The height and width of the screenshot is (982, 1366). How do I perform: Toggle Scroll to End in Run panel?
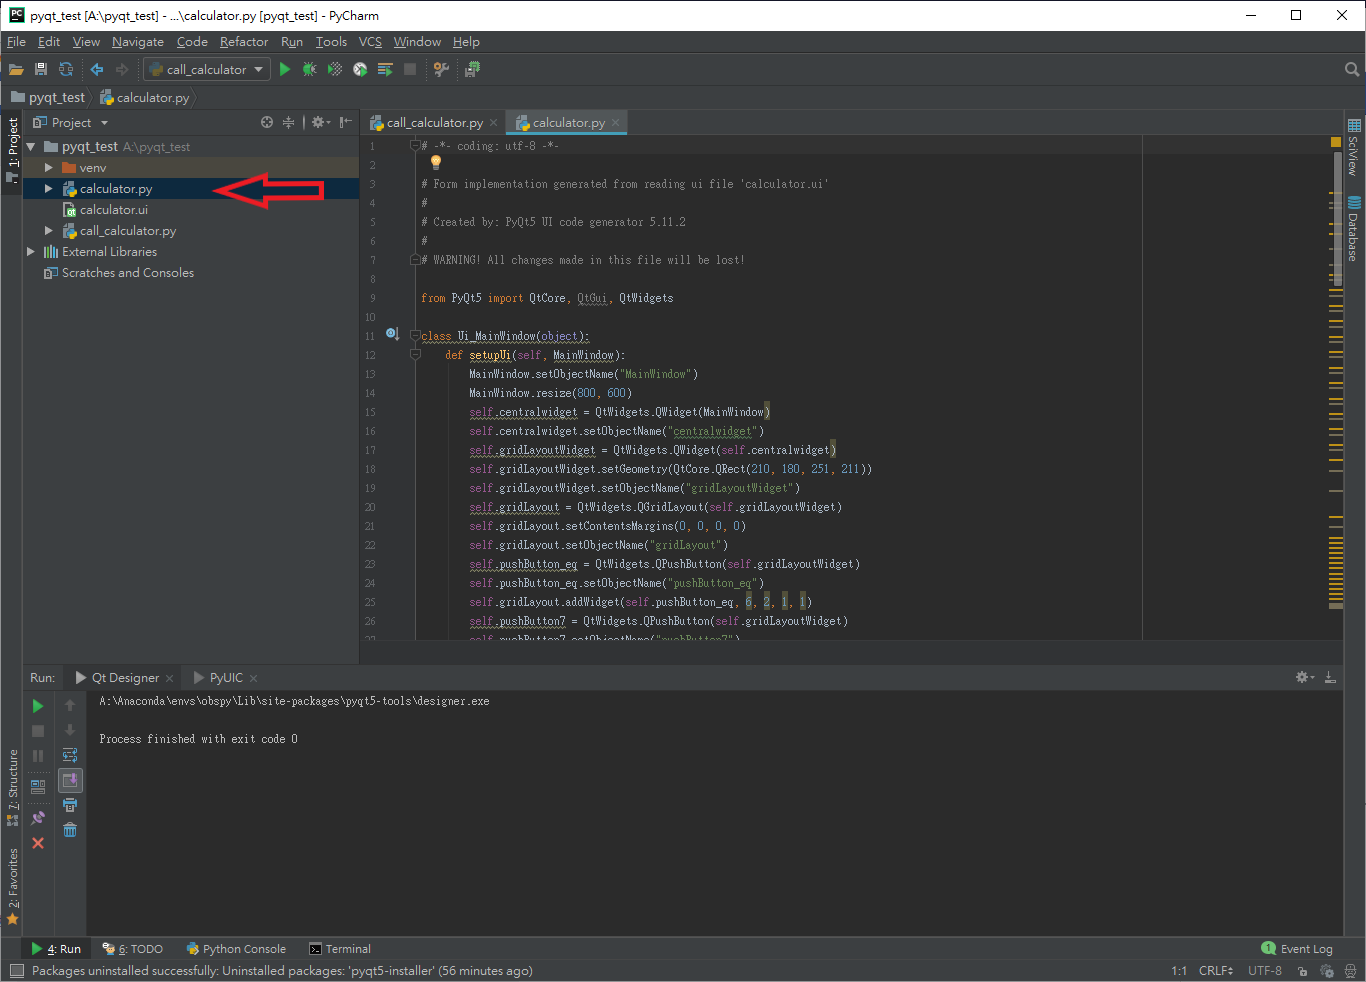pyautogui.click(x=70, y=780)
